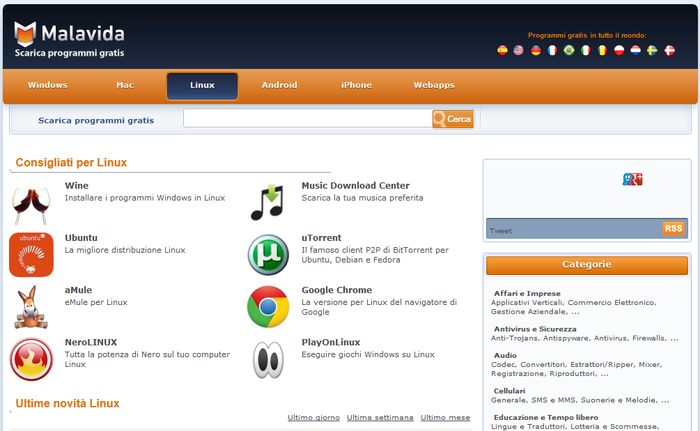Pick the Italian flag icon
The height and width of the screenshot is (431, 700).
586,50
